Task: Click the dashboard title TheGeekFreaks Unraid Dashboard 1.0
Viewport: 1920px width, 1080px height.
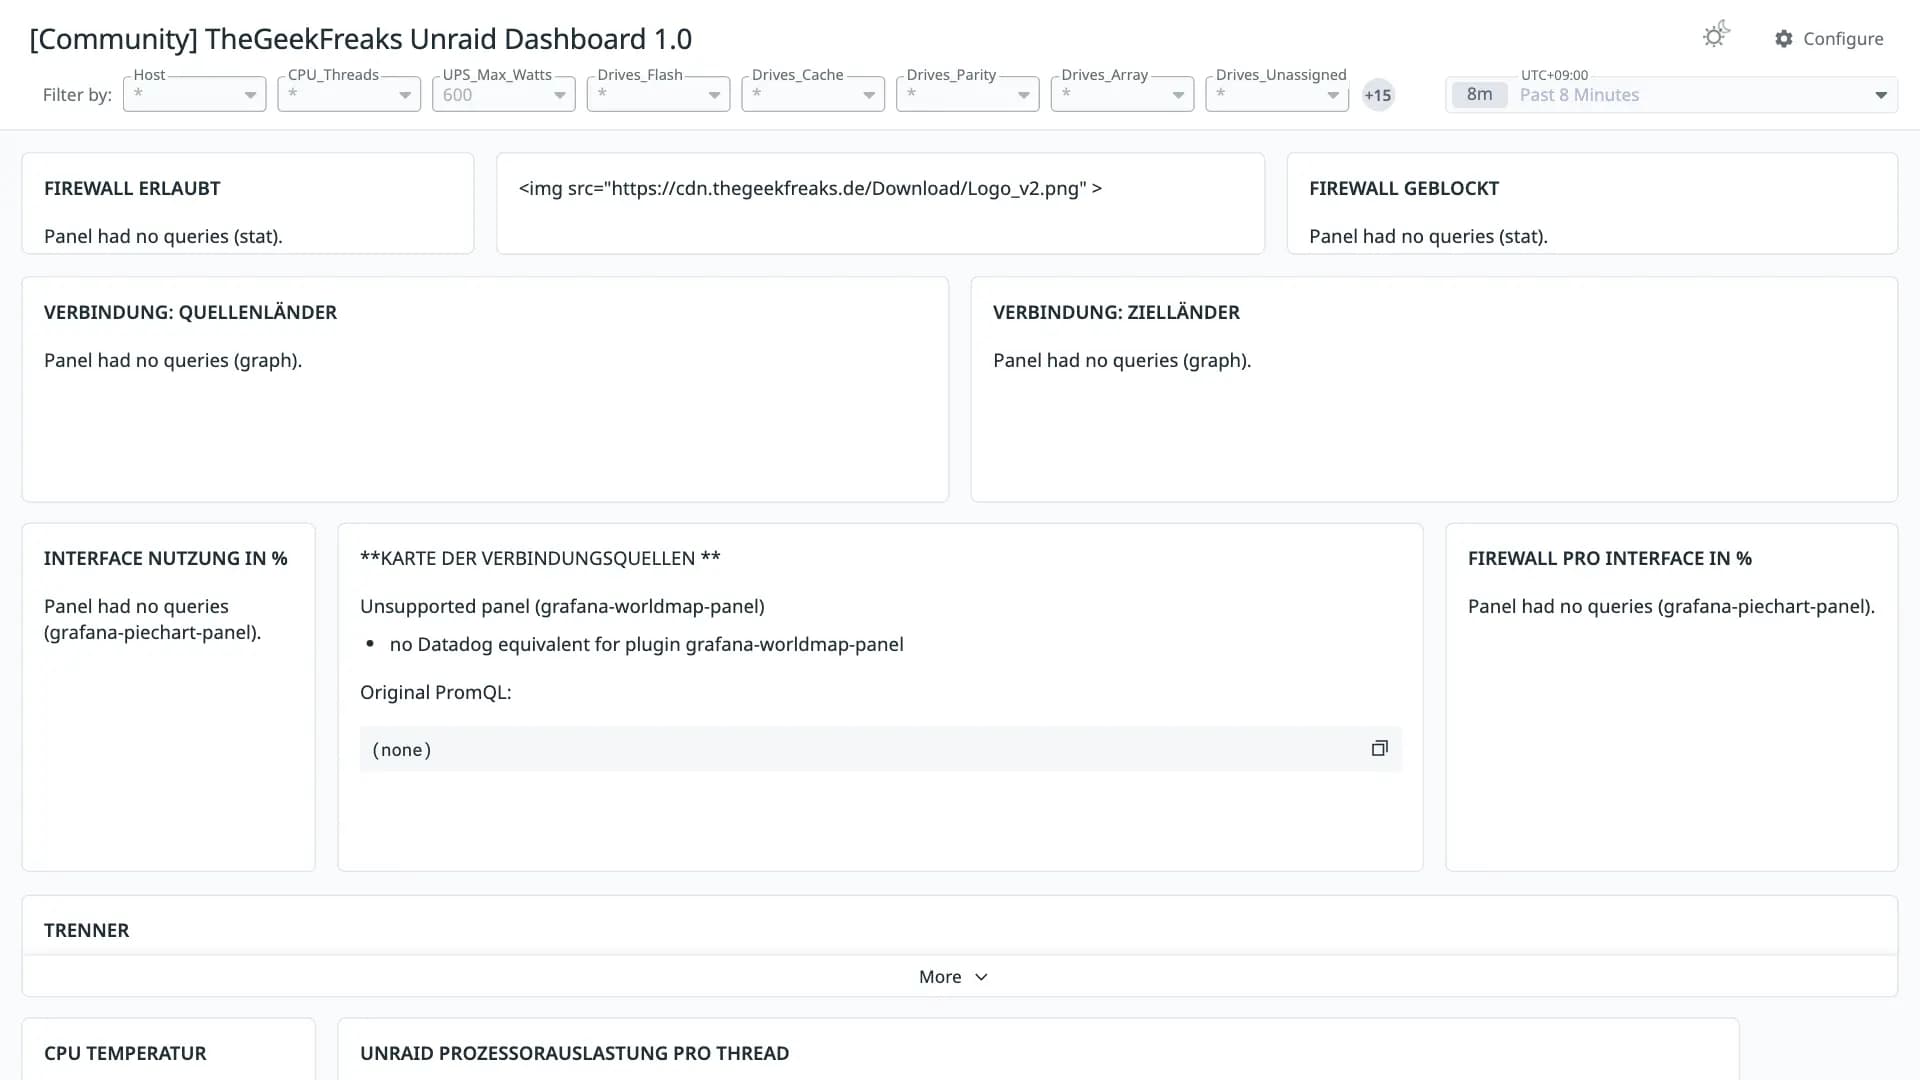Action: point(361,39)
